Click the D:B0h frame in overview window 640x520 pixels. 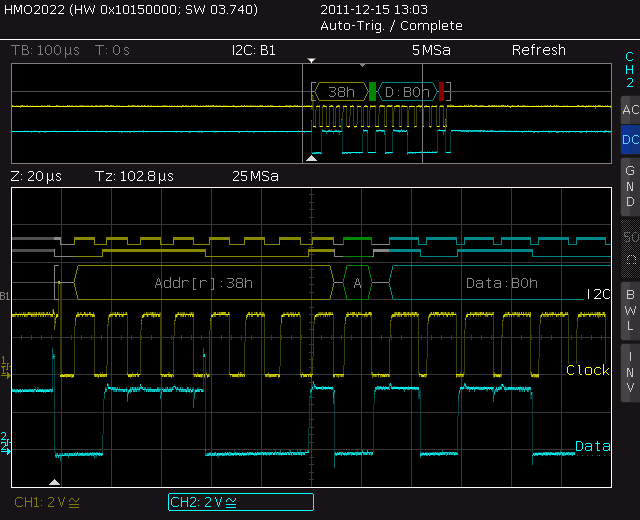pyautogui.click(x=407, y=92)
